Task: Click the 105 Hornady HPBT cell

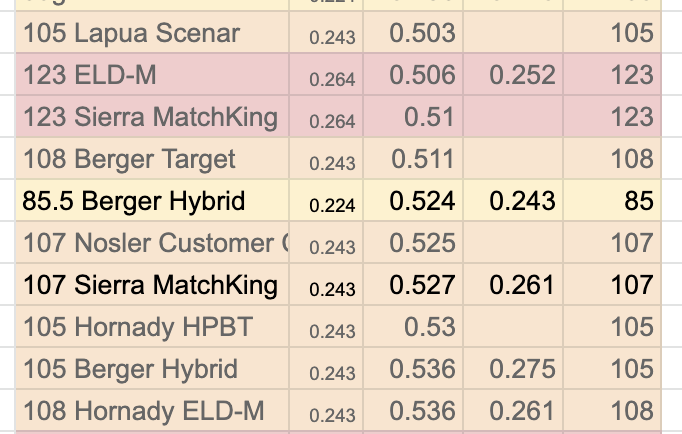Action: (152, 326)
